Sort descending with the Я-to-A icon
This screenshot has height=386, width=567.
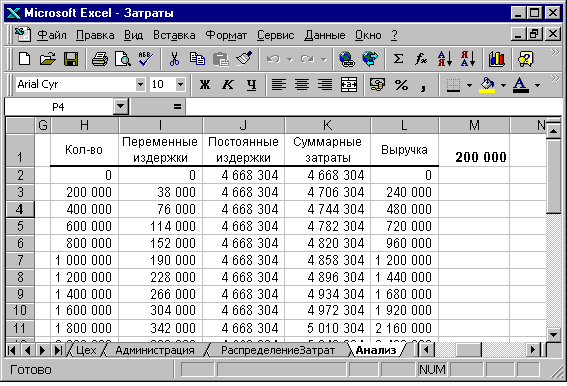point(468,59)
